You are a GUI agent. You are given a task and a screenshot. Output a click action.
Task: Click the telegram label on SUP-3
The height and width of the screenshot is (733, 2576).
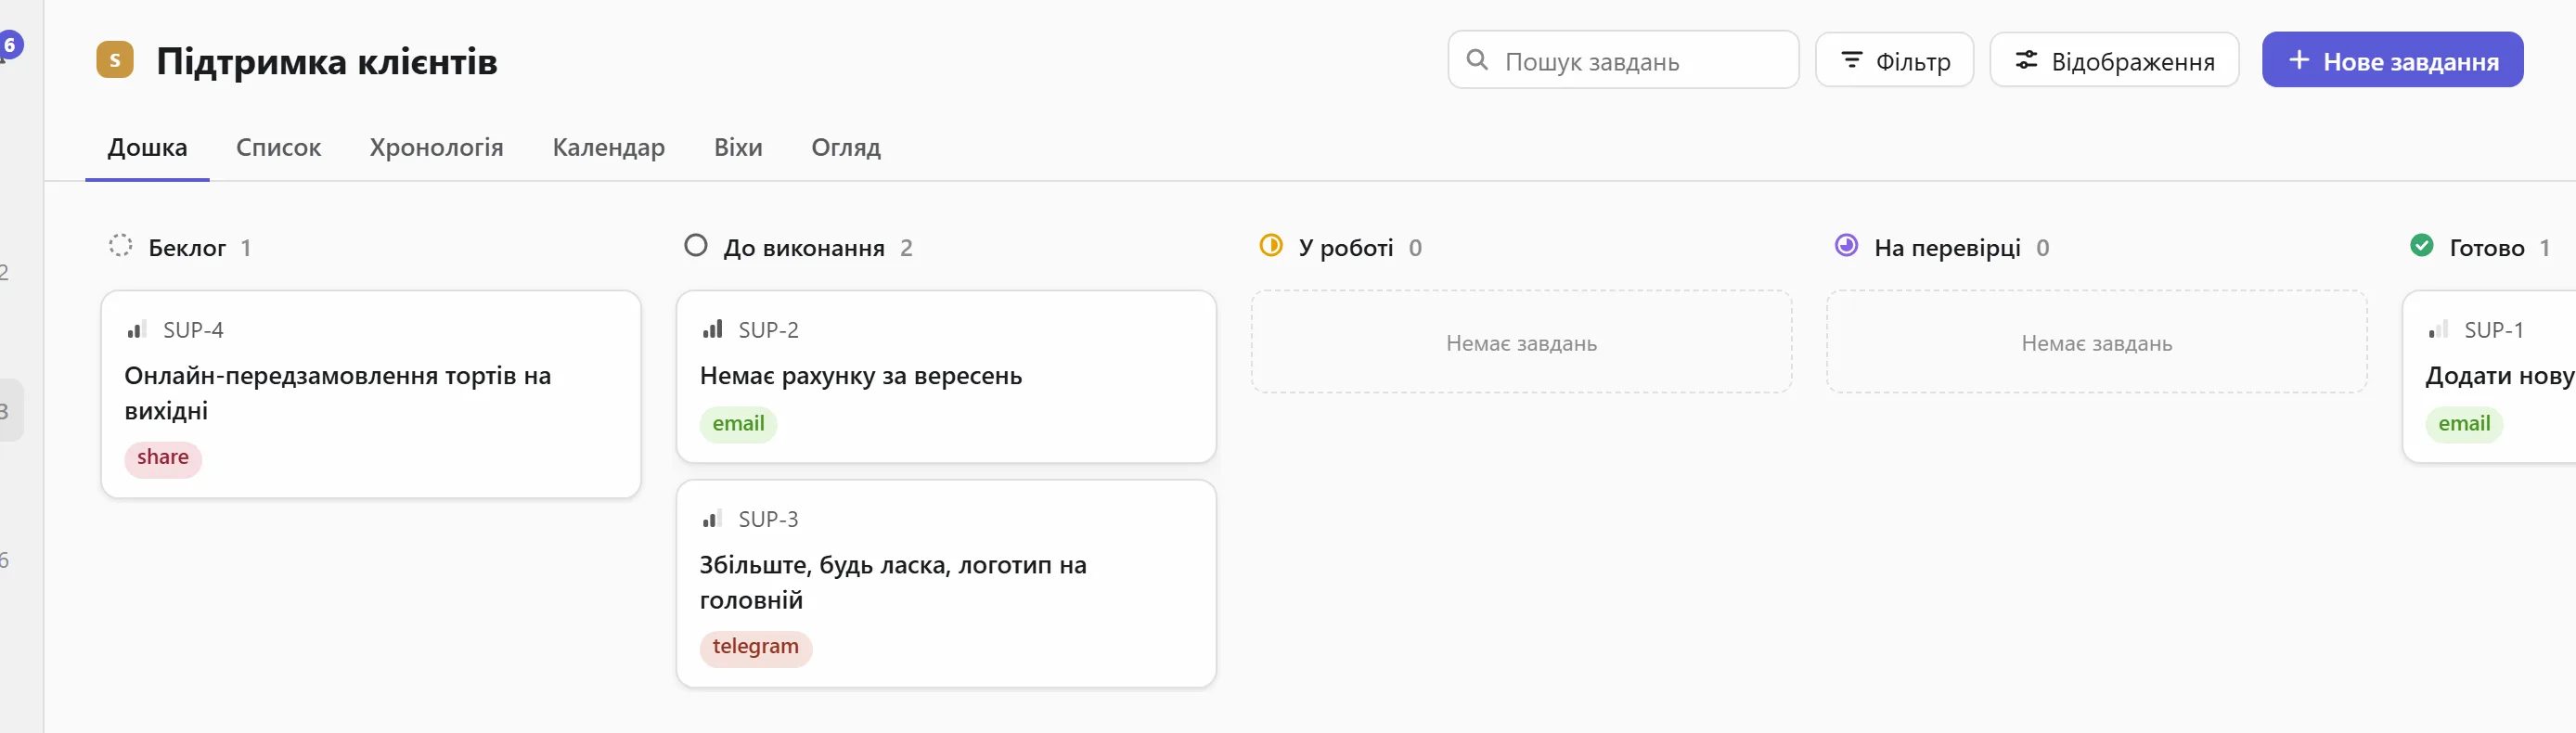pyautogui.click(x=756, y=647)
